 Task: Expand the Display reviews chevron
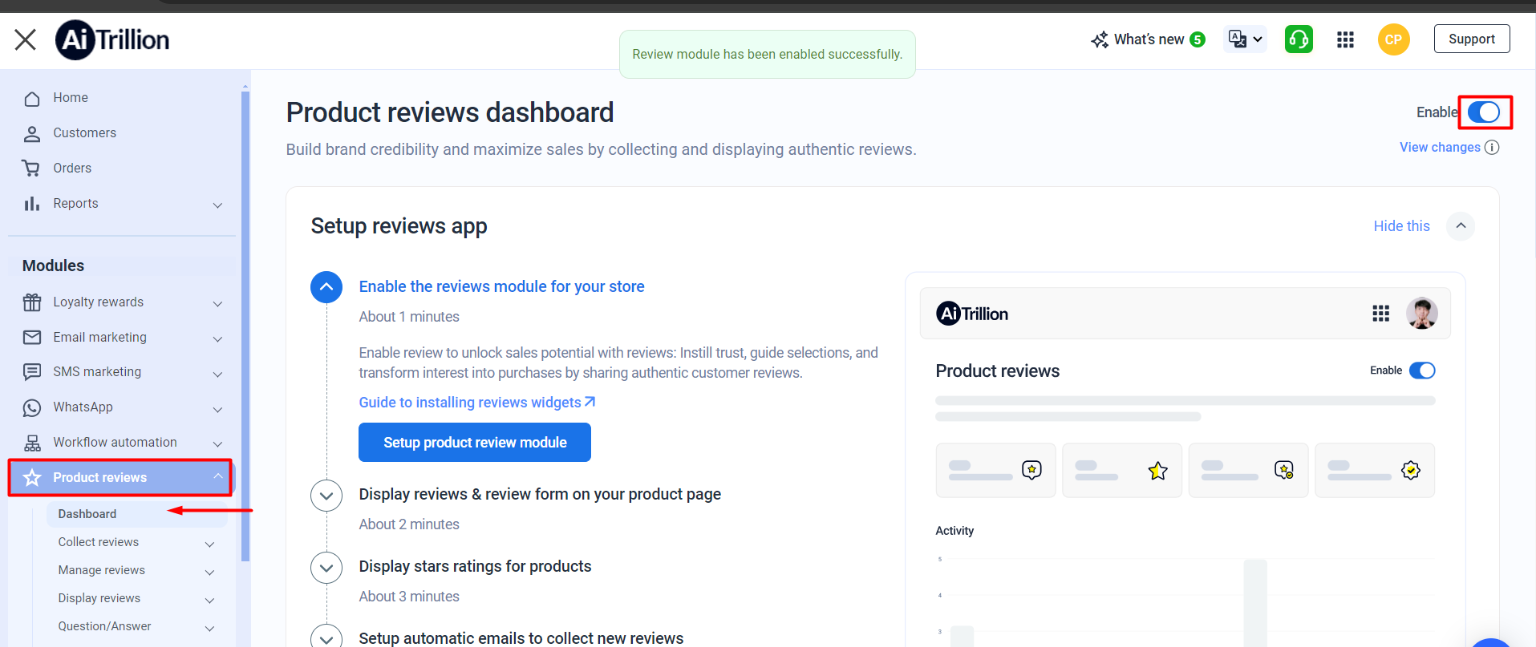(210, 600)
